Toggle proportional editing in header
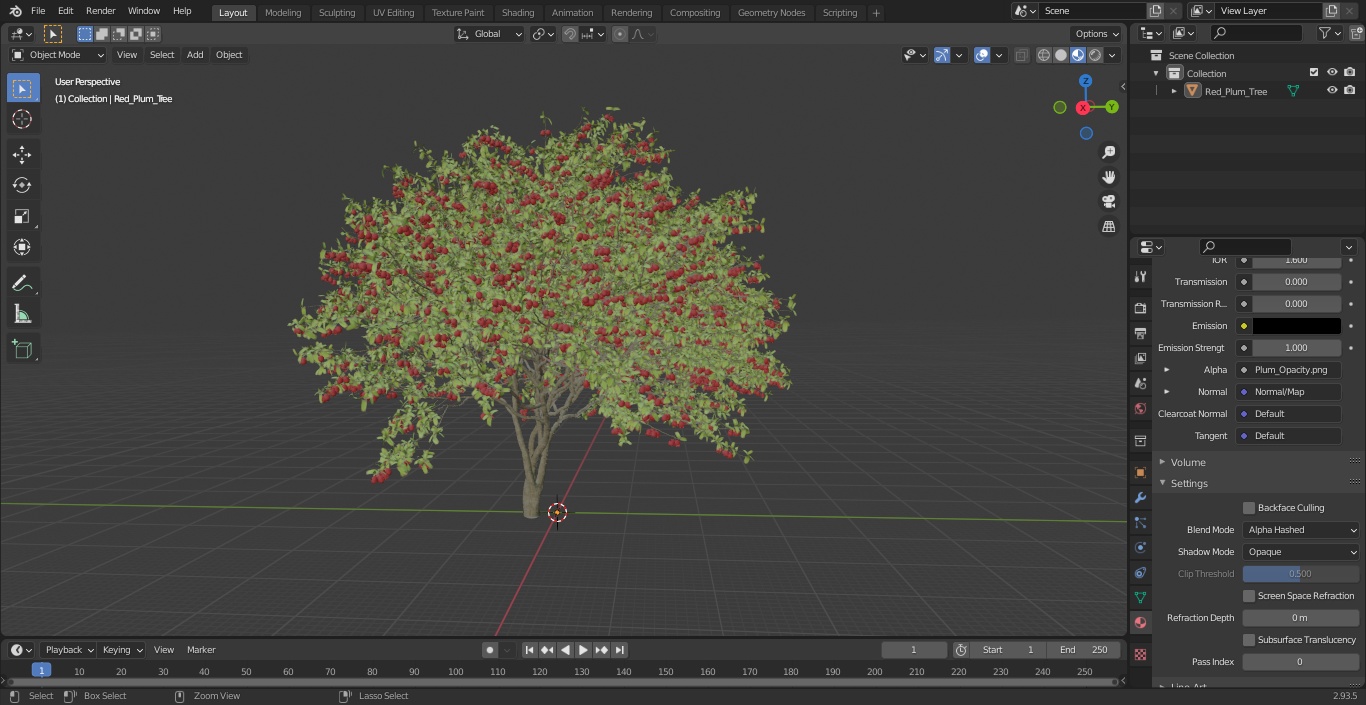 click(x=620, y=34)
